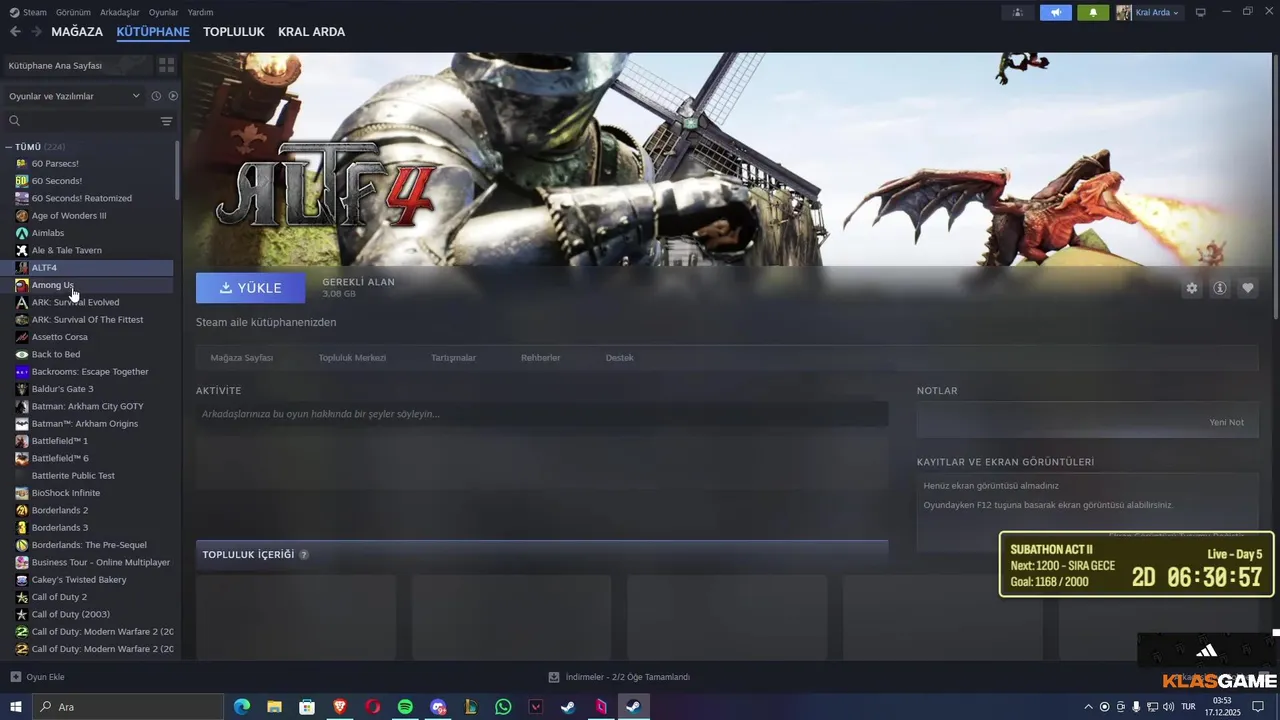Image resolution: width=1280 pixels, height=720 pixels.
Task: Show ALTF4 game info icon
Action: point(1220,288)
